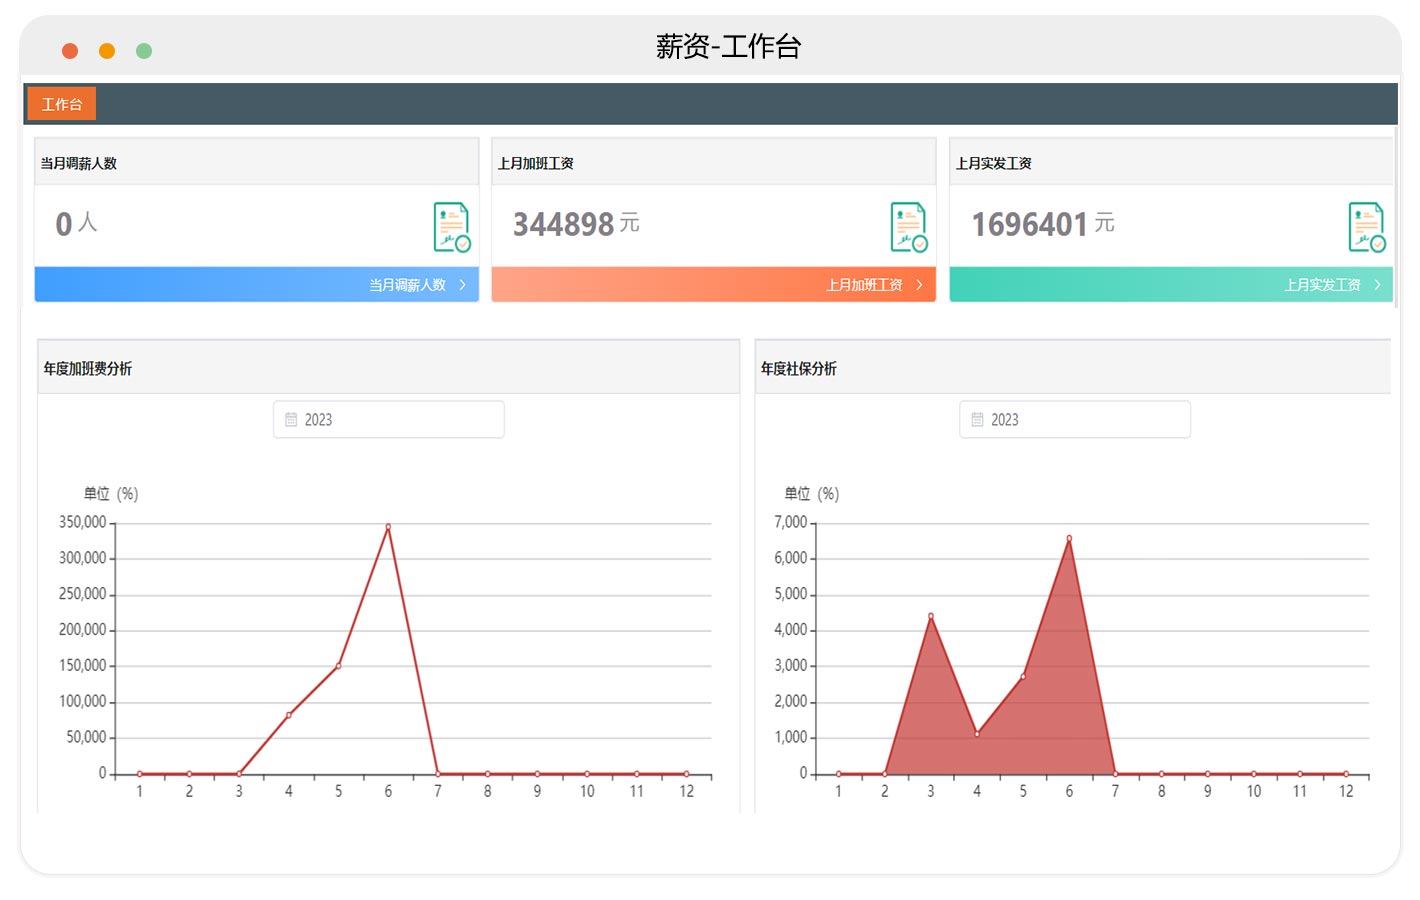Click the 344898 overtime salary value

click(563, 224)
